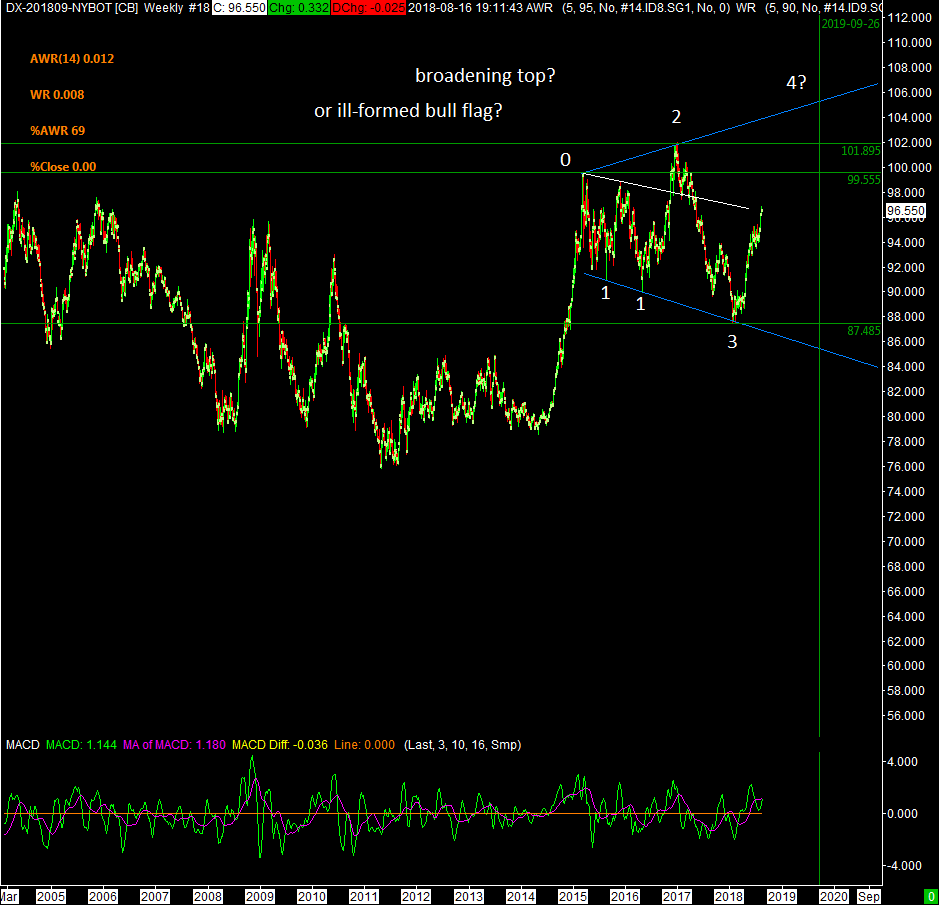Image resolution: width=939 pixels, height=905 pixels.
Task: Click the 2015 year label on the time axis
Action: [x=573, y=897]
